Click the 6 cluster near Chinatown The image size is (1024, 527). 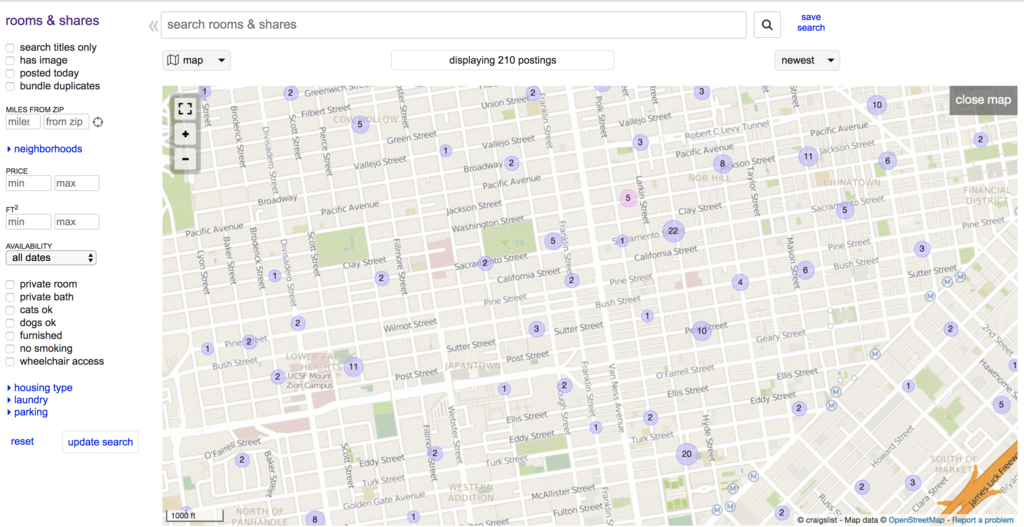[887, 160]
